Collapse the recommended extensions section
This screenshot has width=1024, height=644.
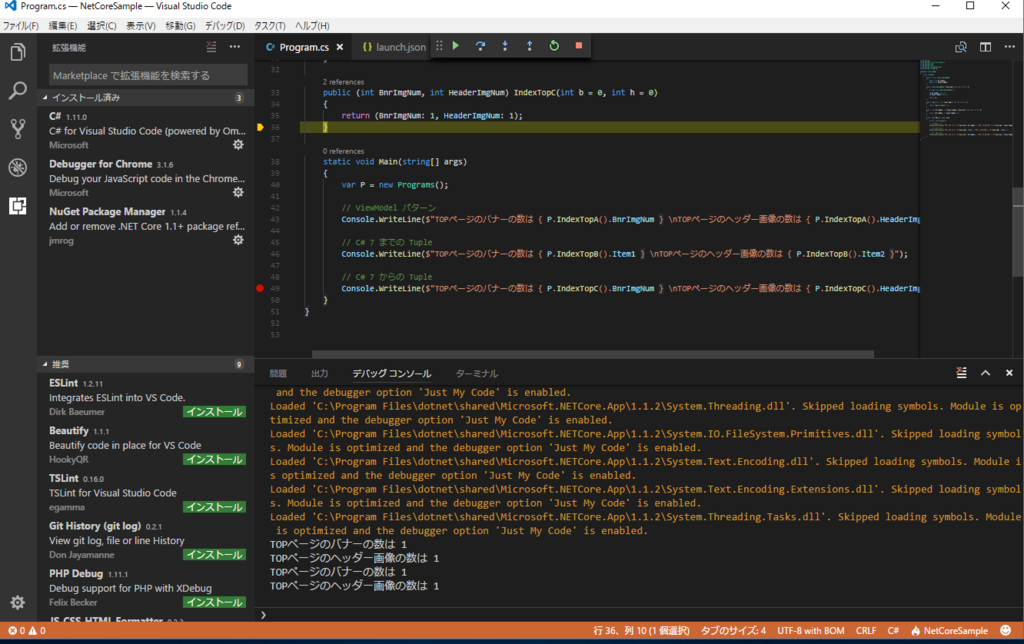click(144, 364)
